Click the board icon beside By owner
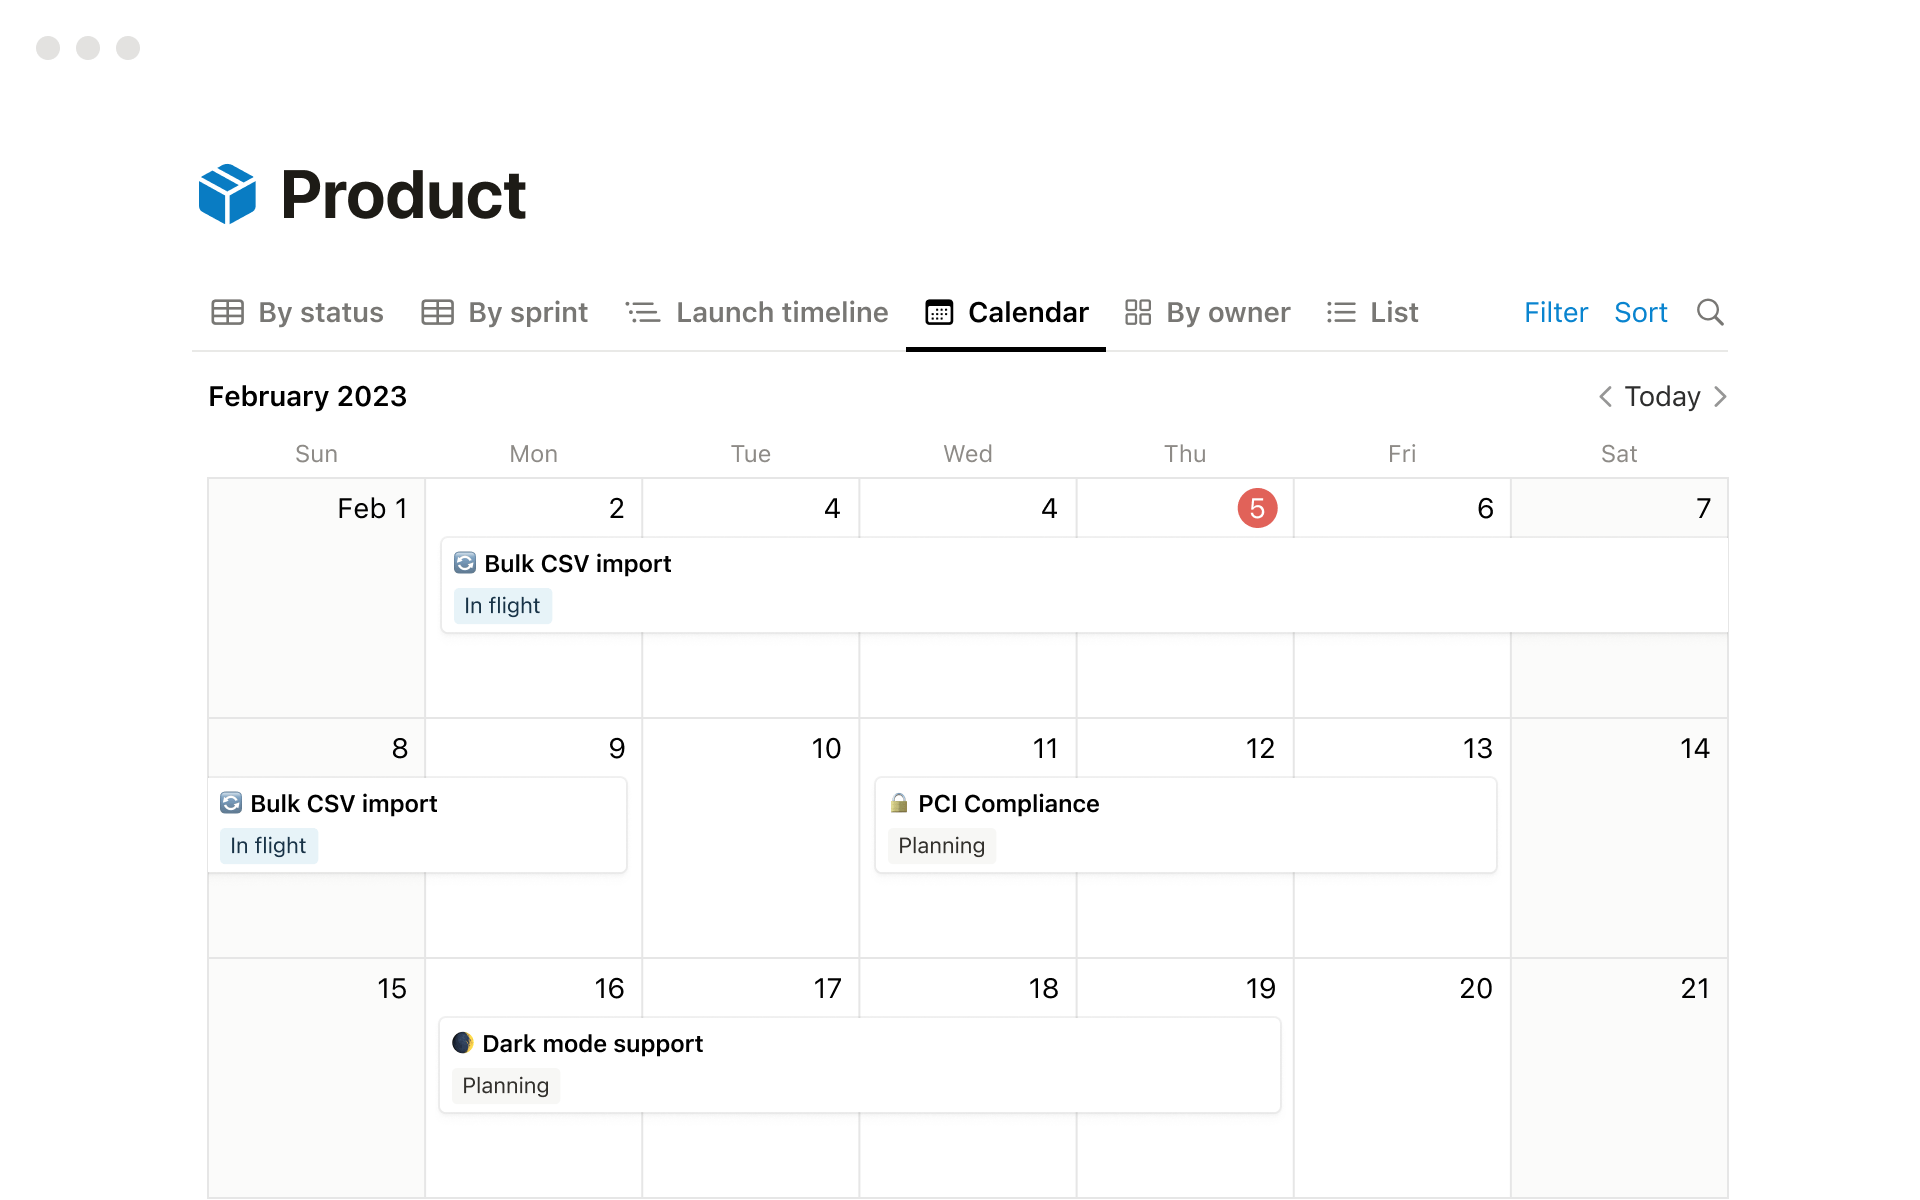Viewport: 1920px width, 1200px height. 1138,313
